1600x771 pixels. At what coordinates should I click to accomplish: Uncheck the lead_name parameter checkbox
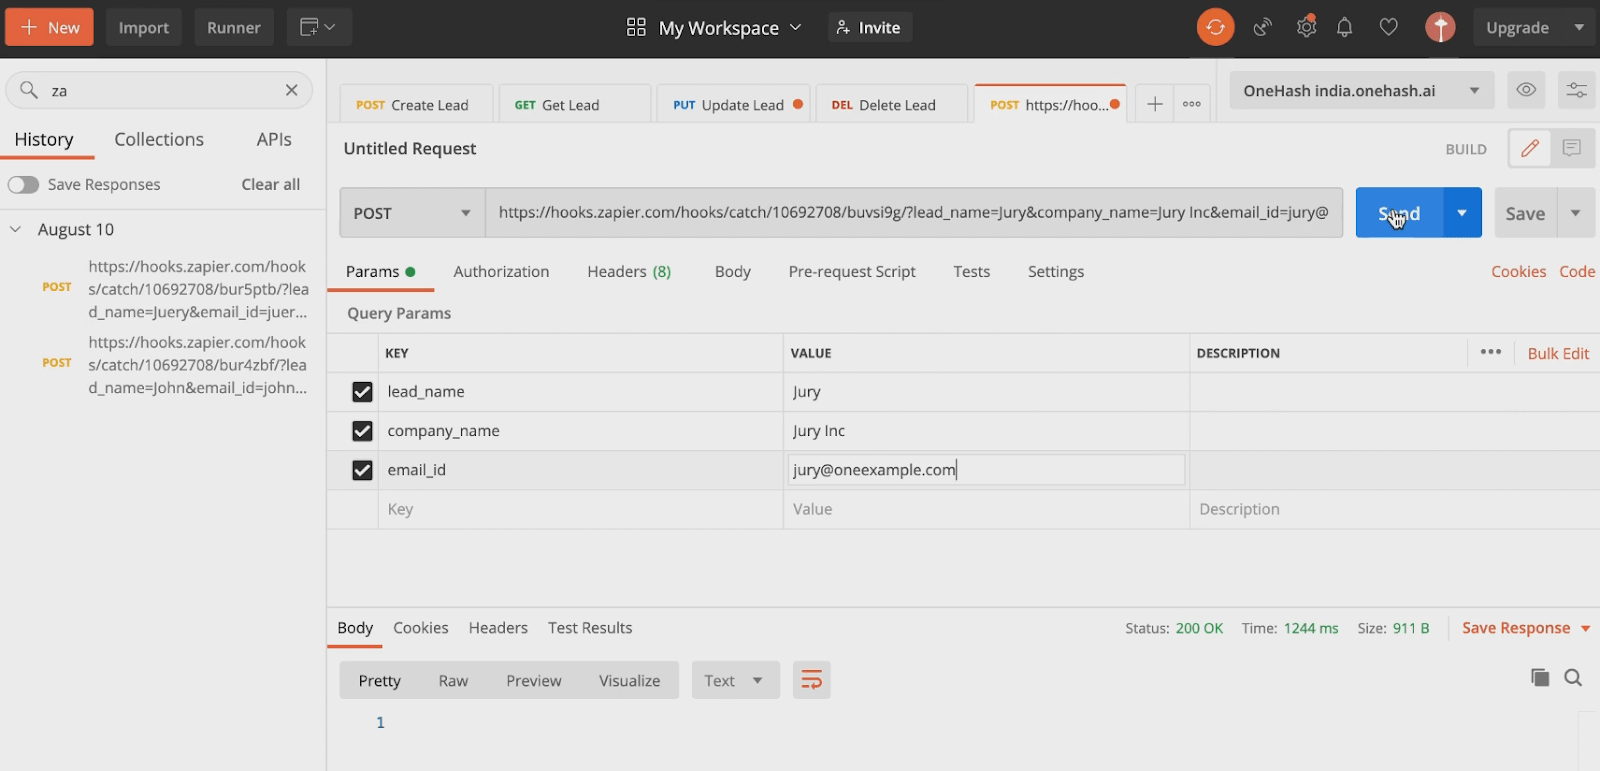click(362, 392)
